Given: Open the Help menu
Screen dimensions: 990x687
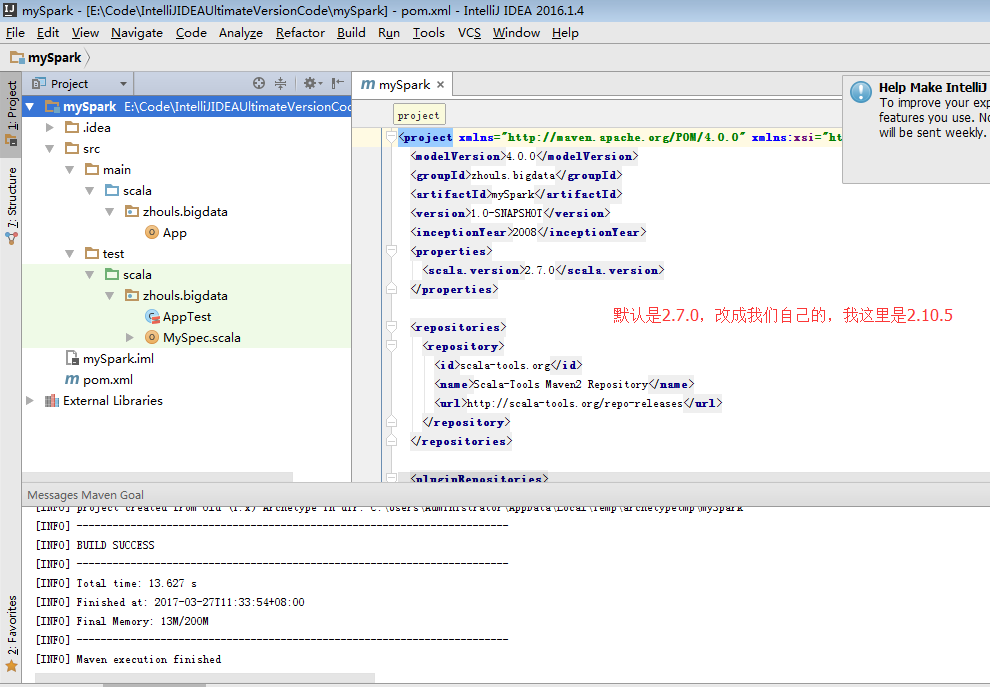Looking at the screenshot, I should coord(565,33).
